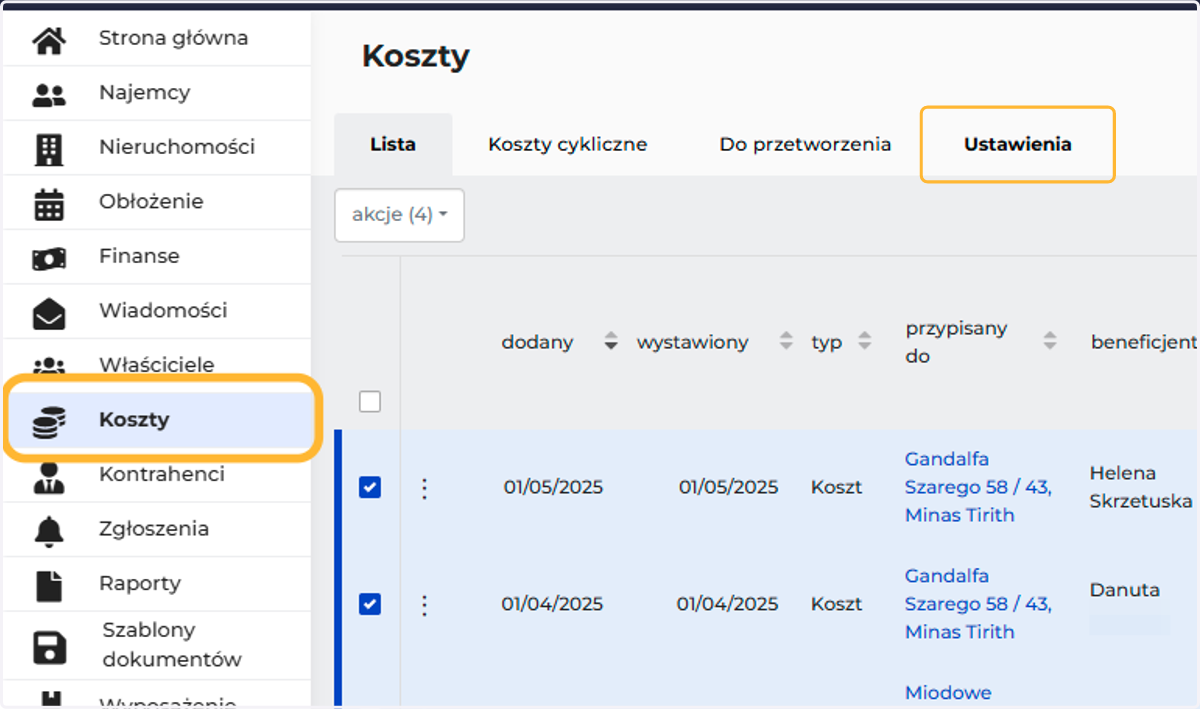Click the calendar icon beside Obłożenie

point(49,204)
